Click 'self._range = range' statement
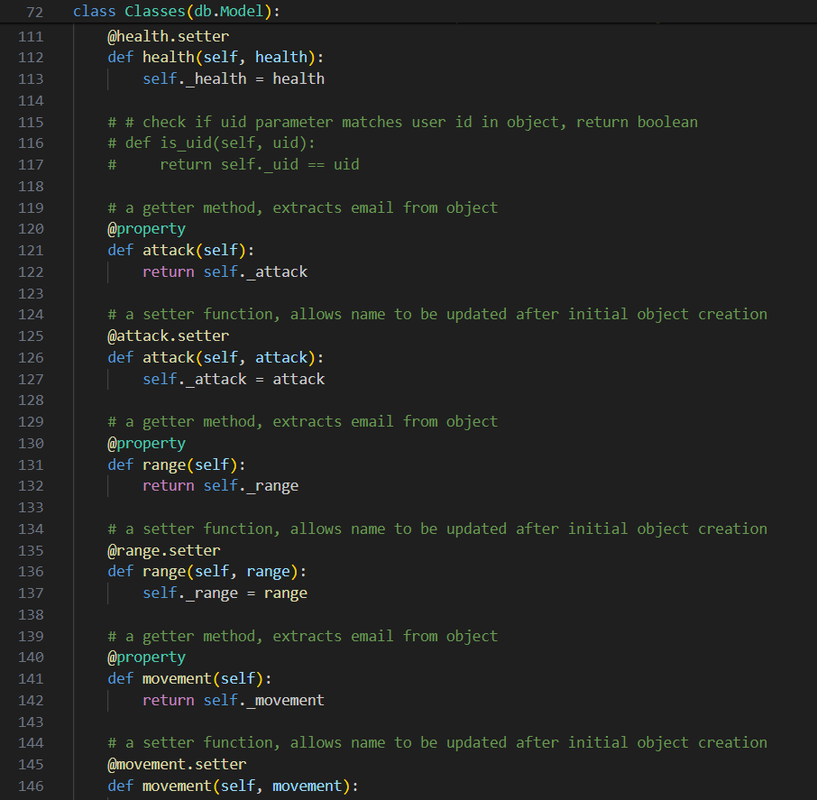Image resolution: width=817 pixels, height=800 pixels. 225,593
